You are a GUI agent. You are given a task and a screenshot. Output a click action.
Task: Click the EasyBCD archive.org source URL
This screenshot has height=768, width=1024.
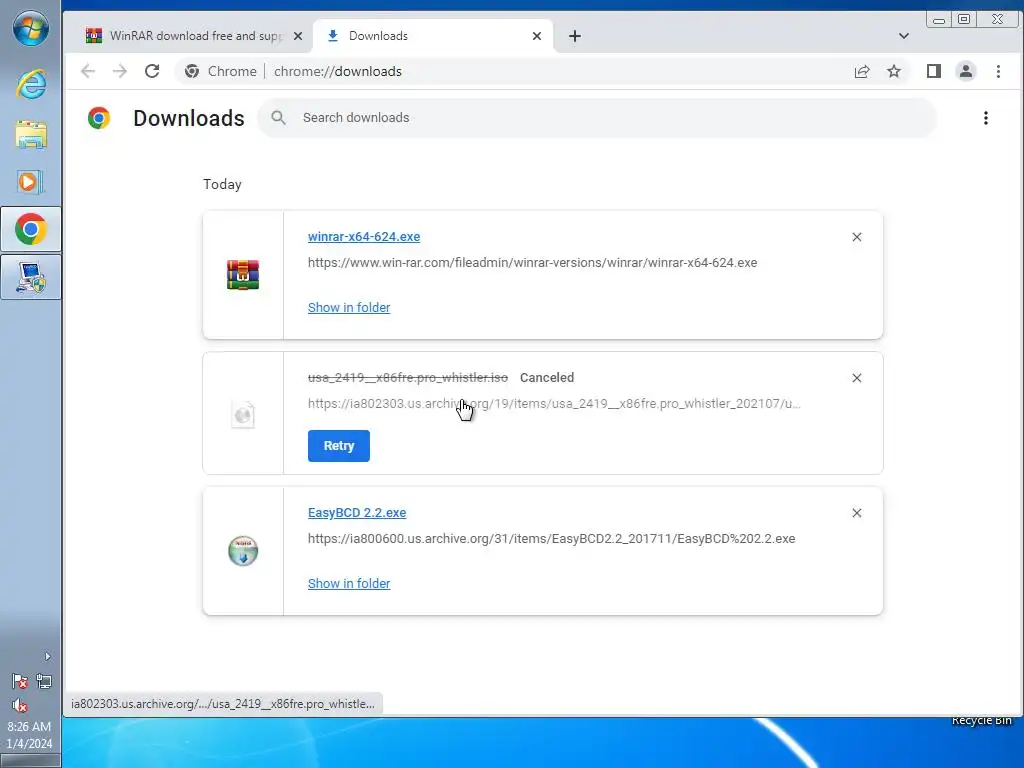click(551, 539)
